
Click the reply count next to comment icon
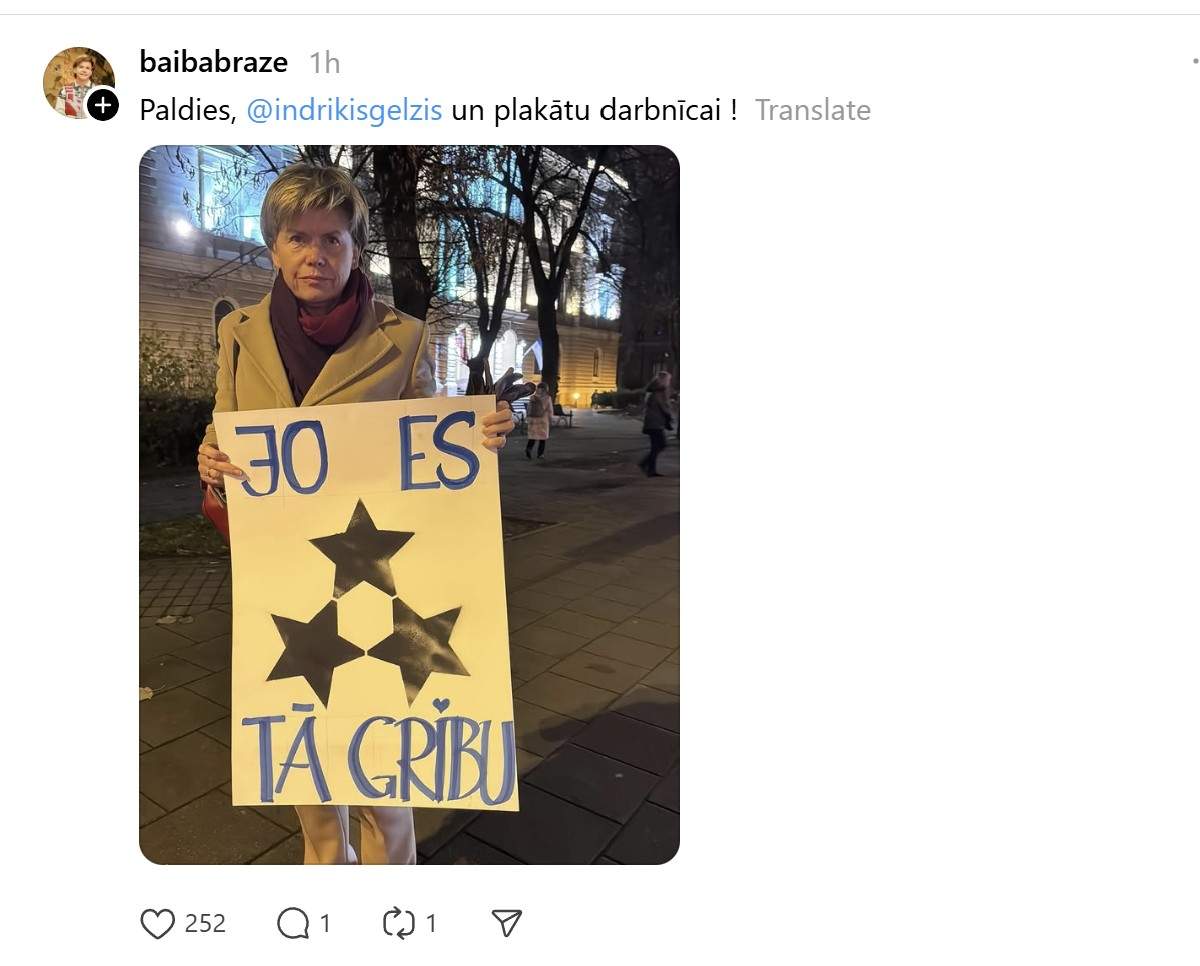325,924
